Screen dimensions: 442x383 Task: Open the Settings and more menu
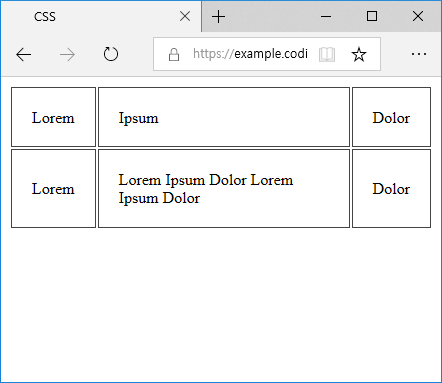point(419,54)
